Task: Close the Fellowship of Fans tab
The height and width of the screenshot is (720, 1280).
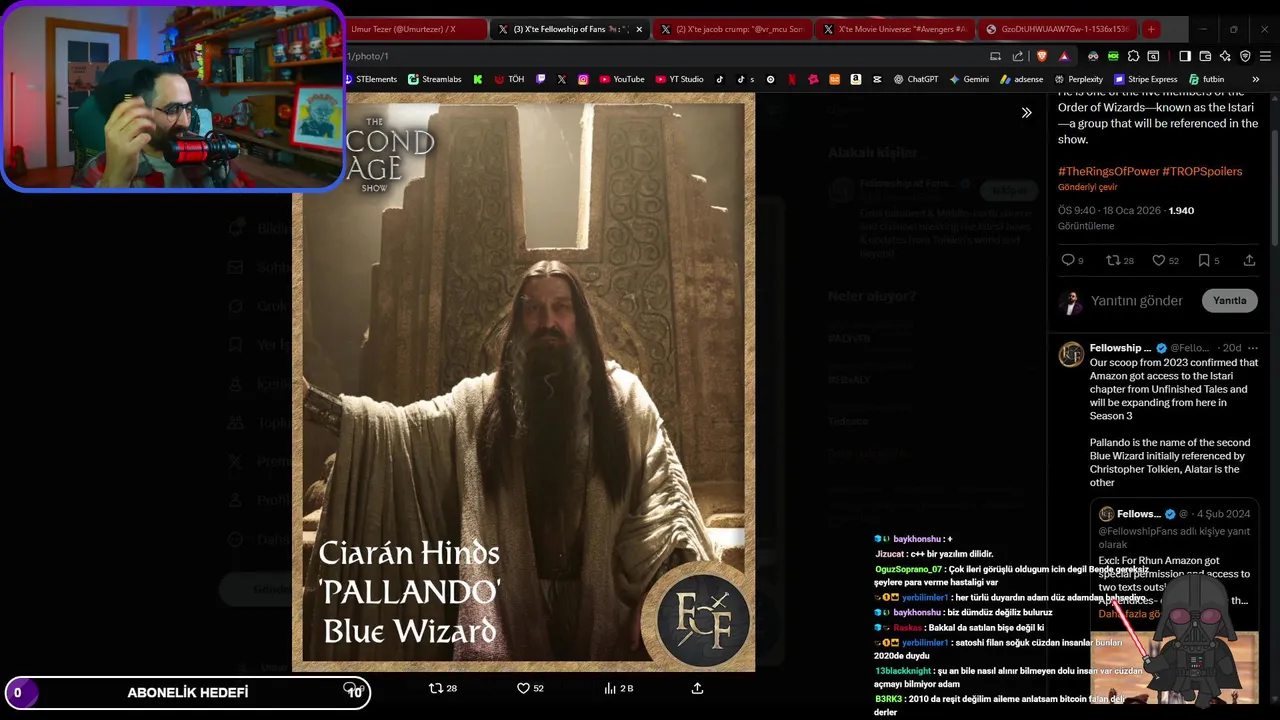Action: (x=639, y=29)
